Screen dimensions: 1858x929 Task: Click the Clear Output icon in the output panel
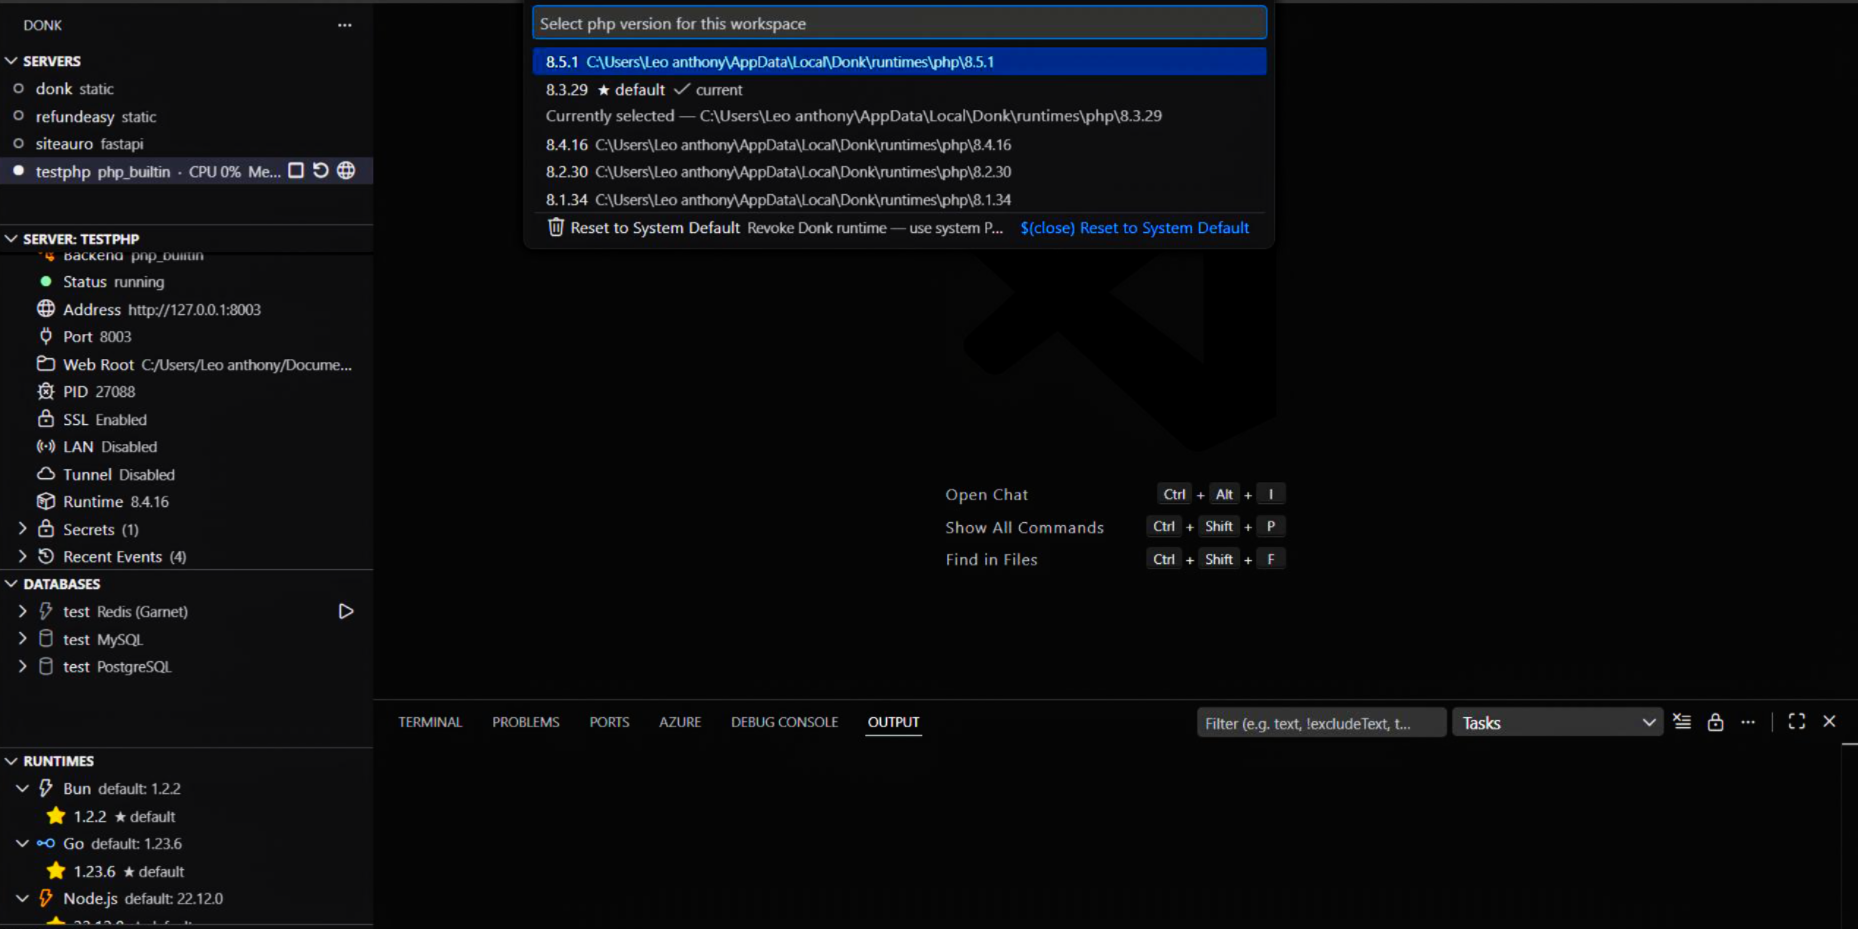[x=1681, y=721]
